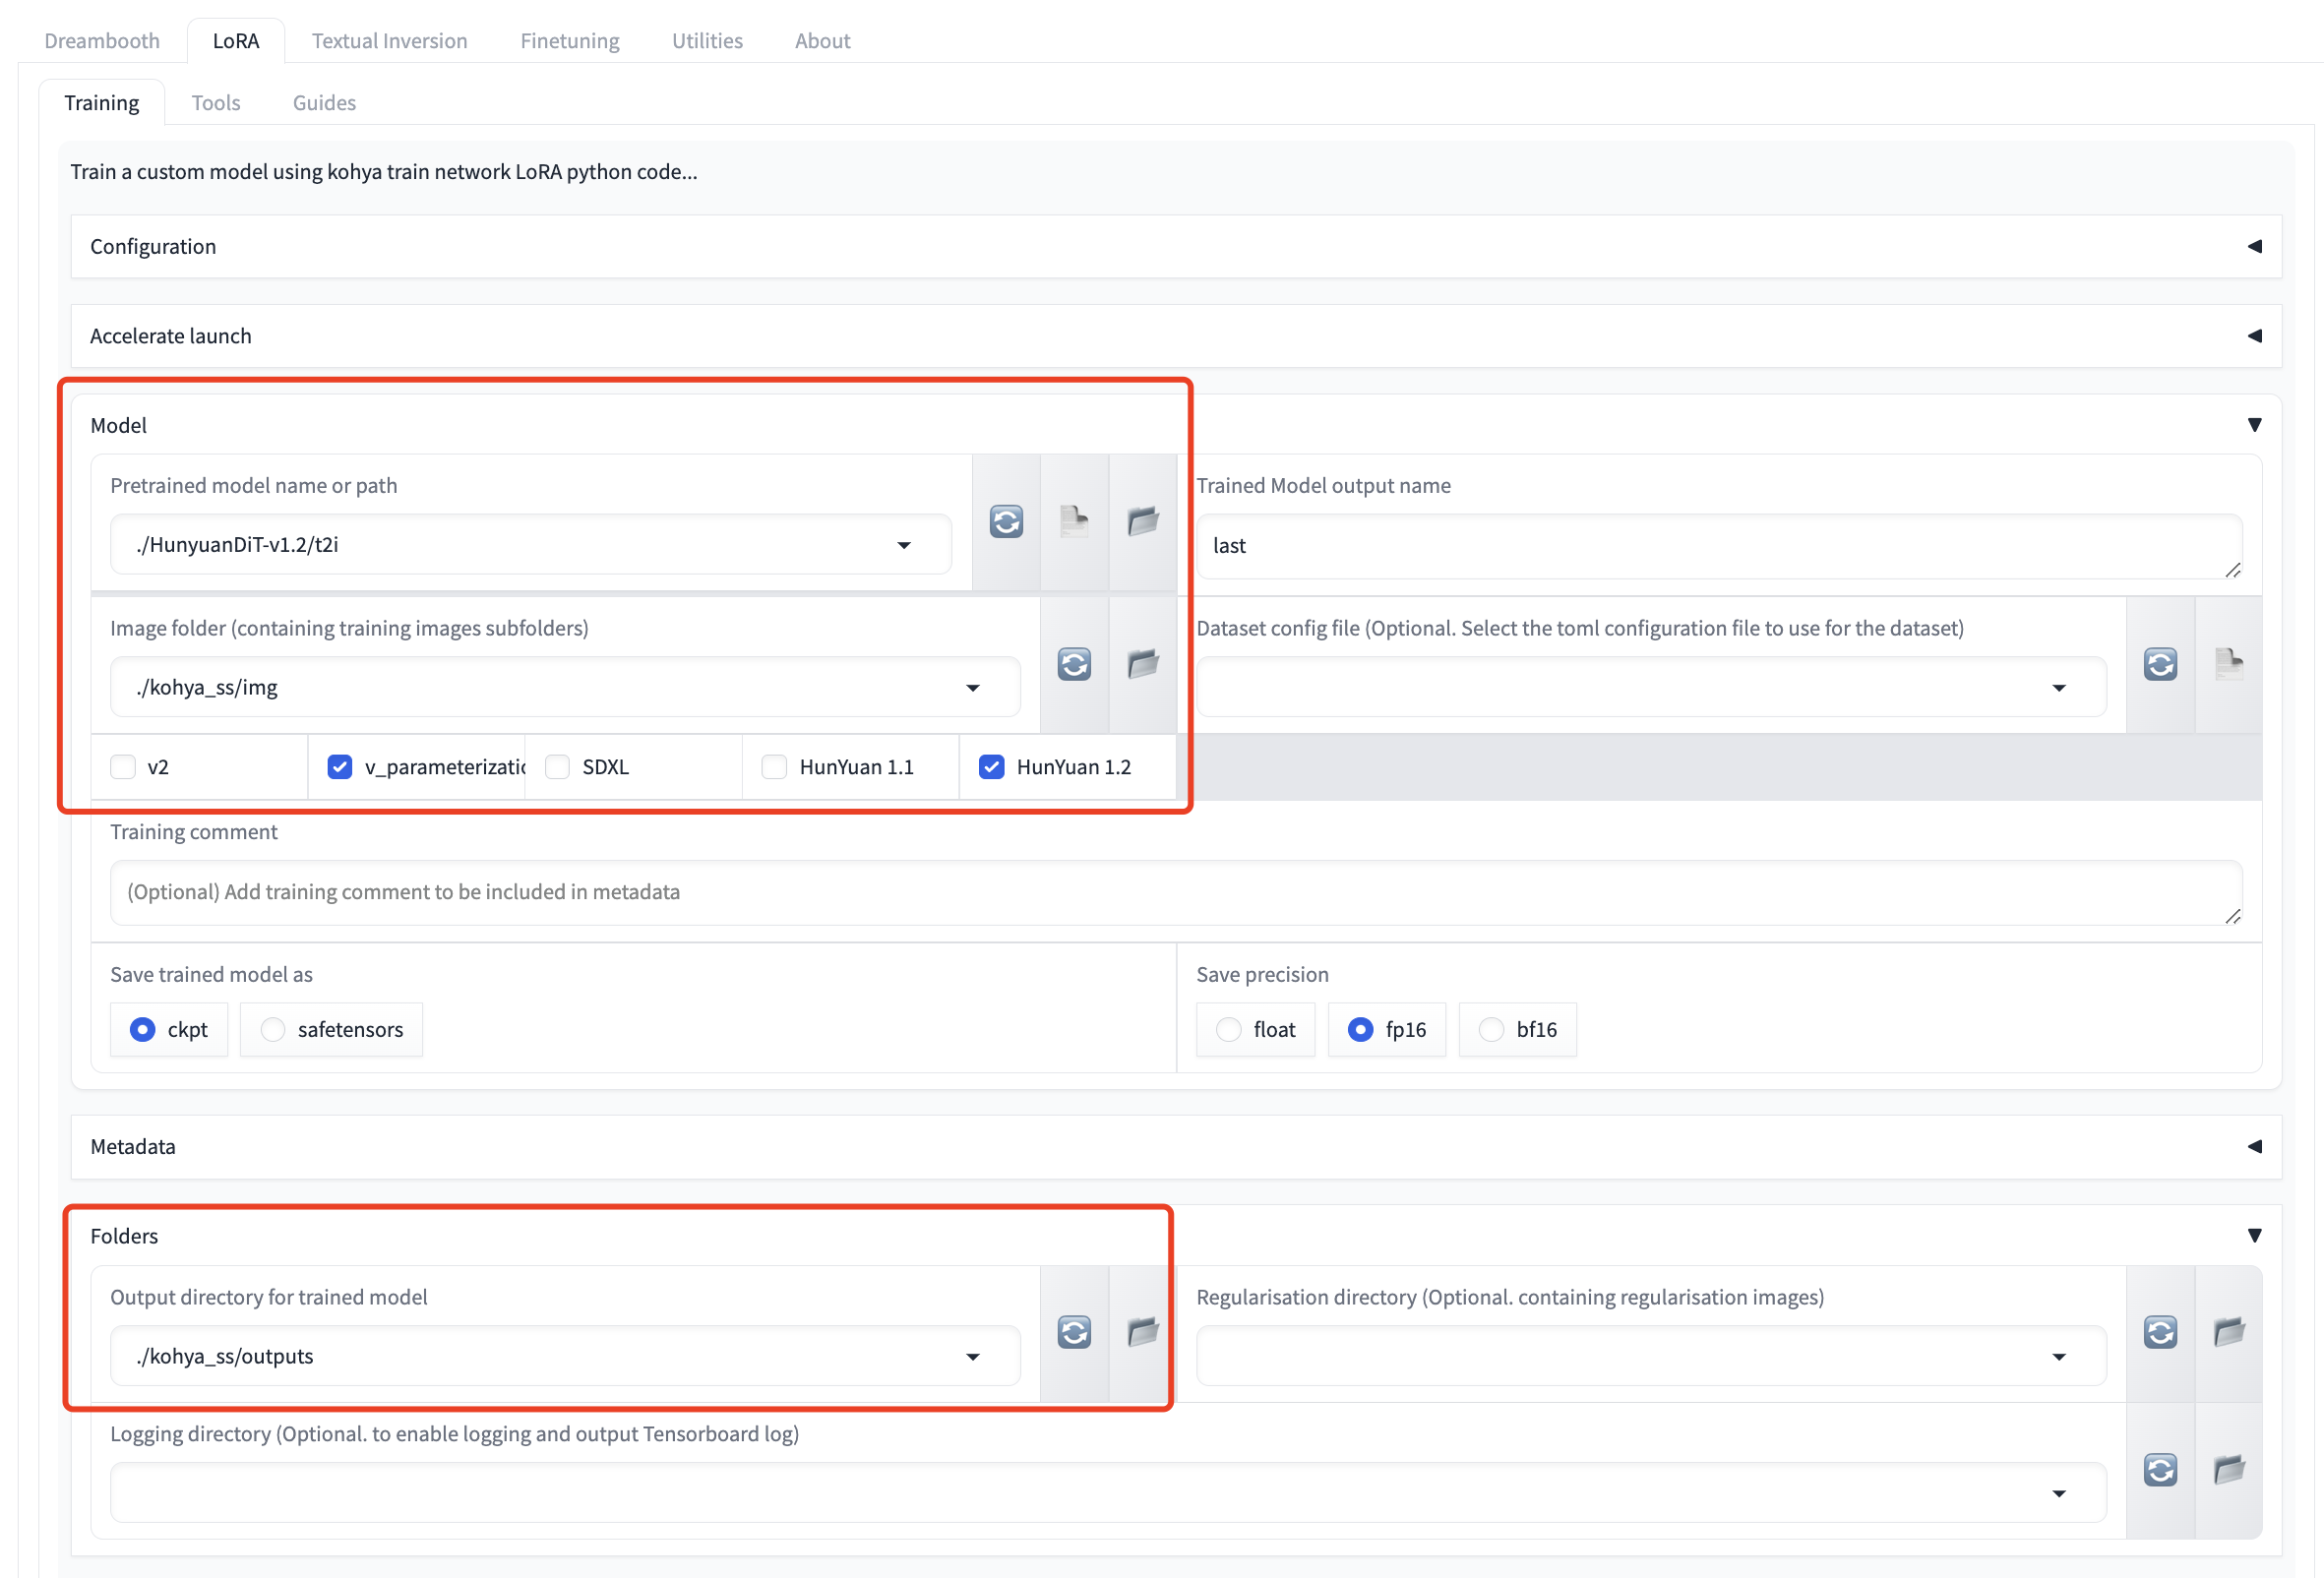The height and width of the screenshot is (1578, 2324).
Task: Click document icon beside pretrained model path
Action: [x=1074, y=521]
